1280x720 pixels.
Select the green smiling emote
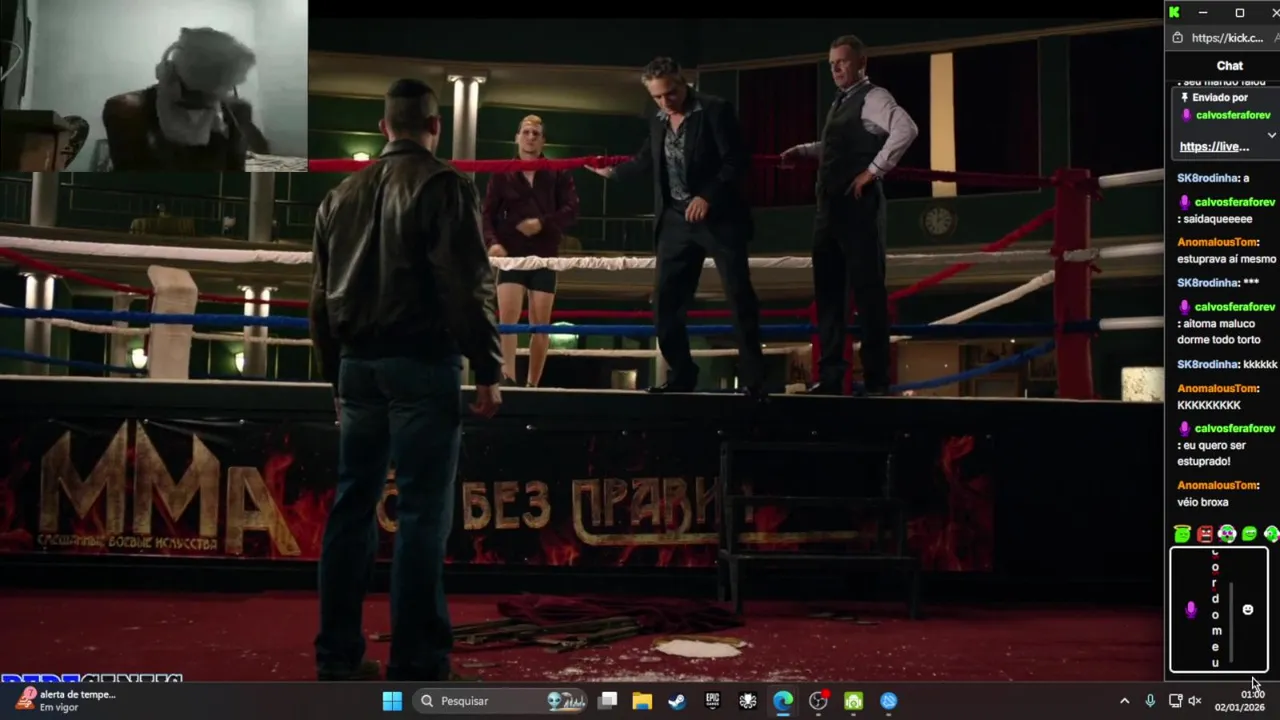[1249, 534]
